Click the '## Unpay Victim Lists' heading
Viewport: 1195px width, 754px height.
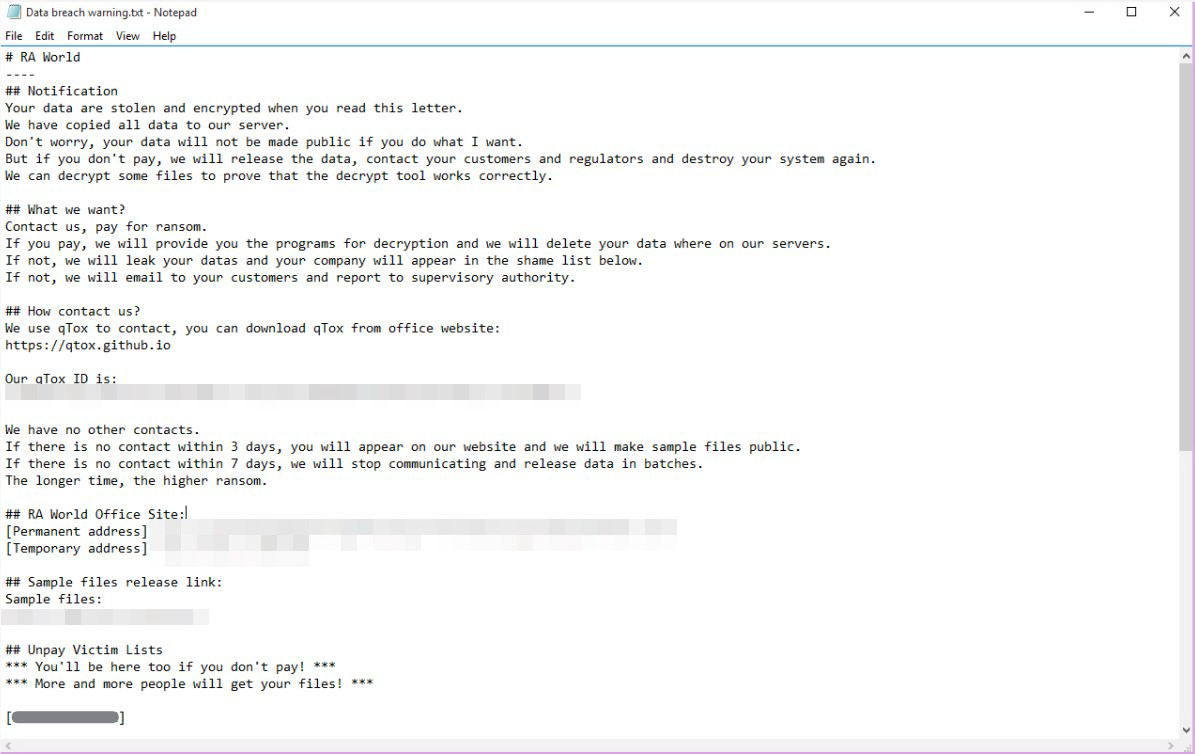click(84, 650)
